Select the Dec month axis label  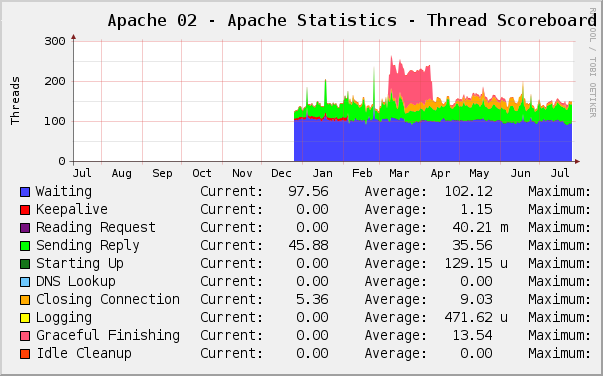coord(281,173)
